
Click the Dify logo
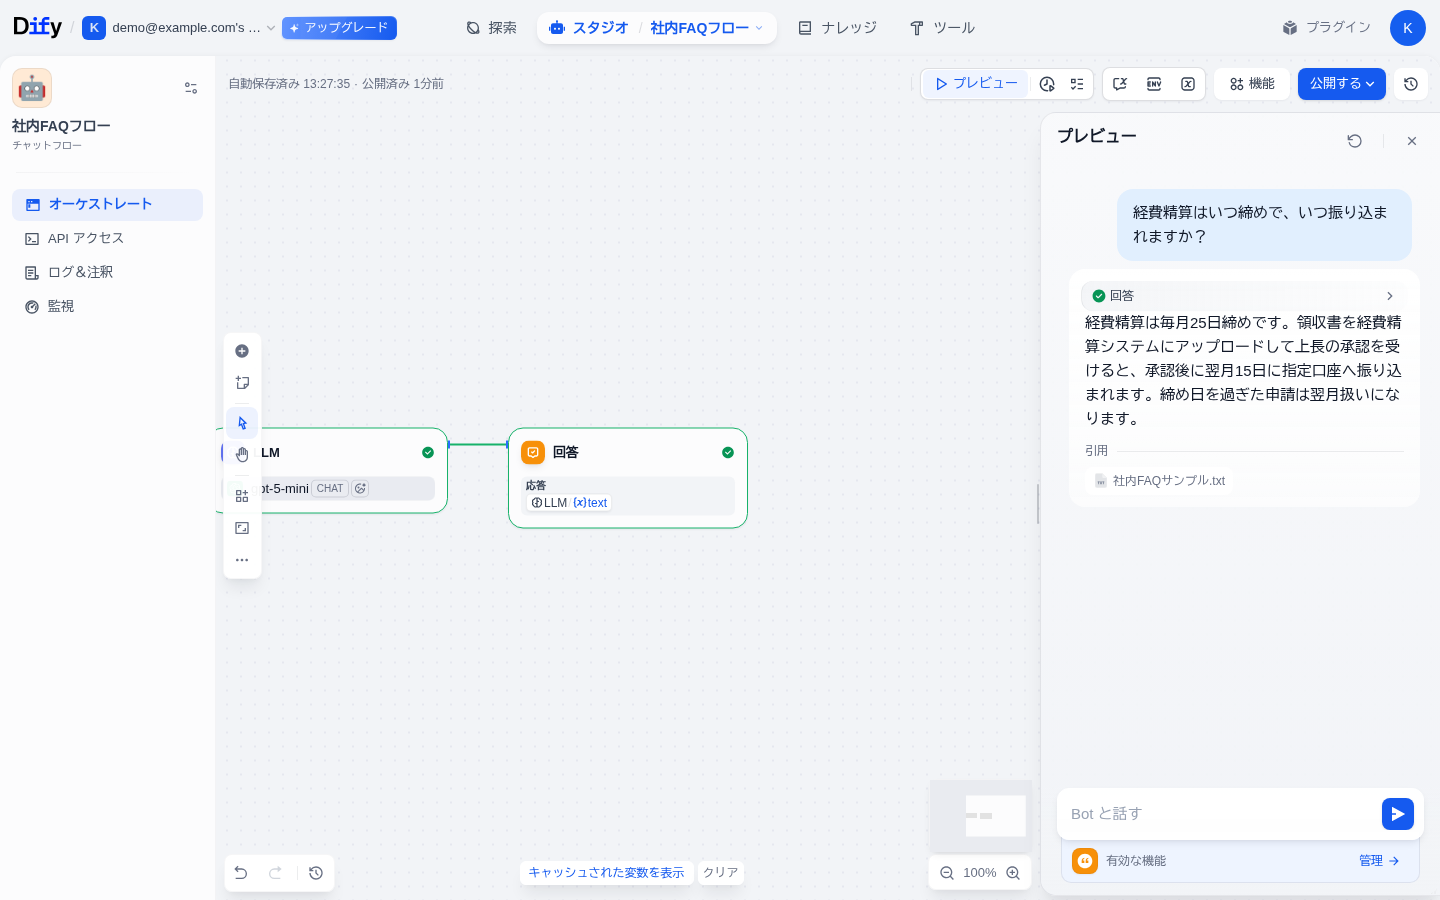tap(37, 27)
